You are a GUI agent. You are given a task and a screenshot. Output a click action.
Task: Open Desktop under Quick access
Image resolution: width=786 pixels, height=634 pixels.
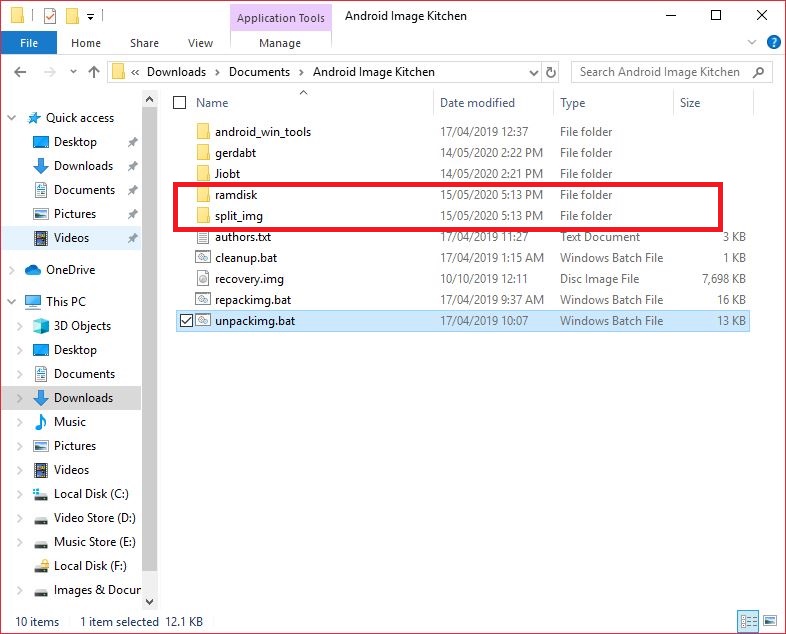click(x=75, y=142)
